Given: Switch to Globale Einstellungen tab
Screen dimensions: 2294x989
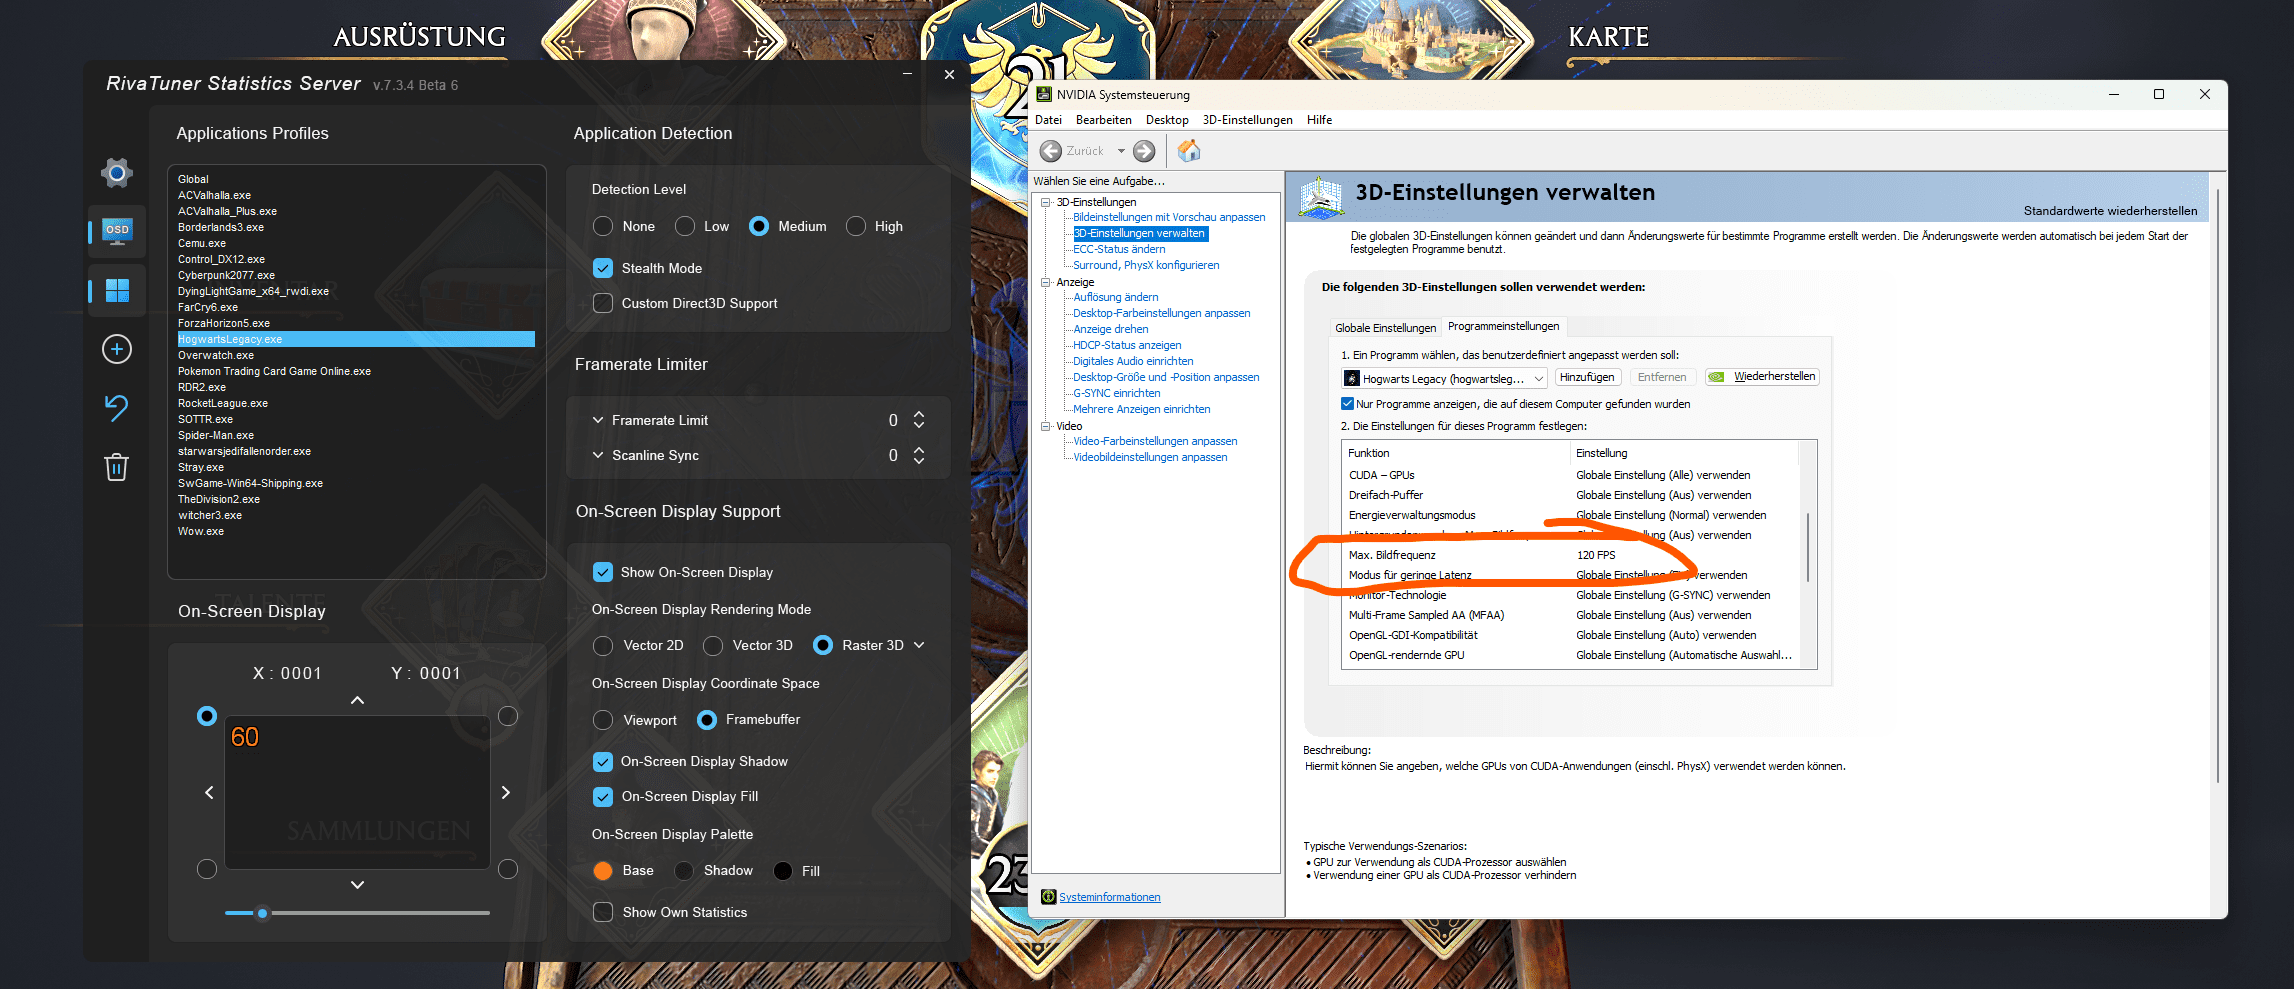Looking at the screenshot, I should coord(1385,328).
